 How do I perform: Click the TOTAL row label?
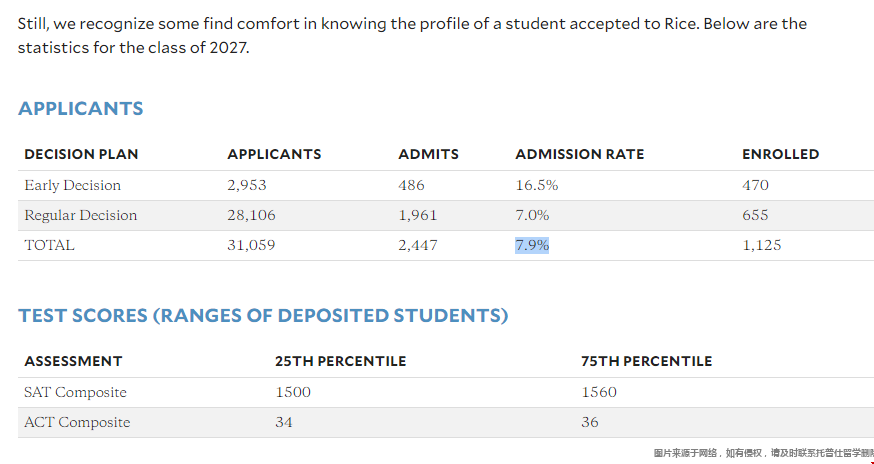(x=49, y=245)
